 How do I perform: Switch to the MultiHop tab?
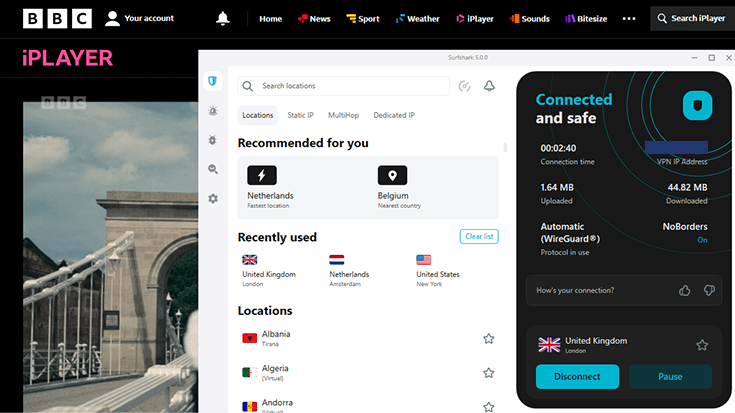[x=343, y=115]
